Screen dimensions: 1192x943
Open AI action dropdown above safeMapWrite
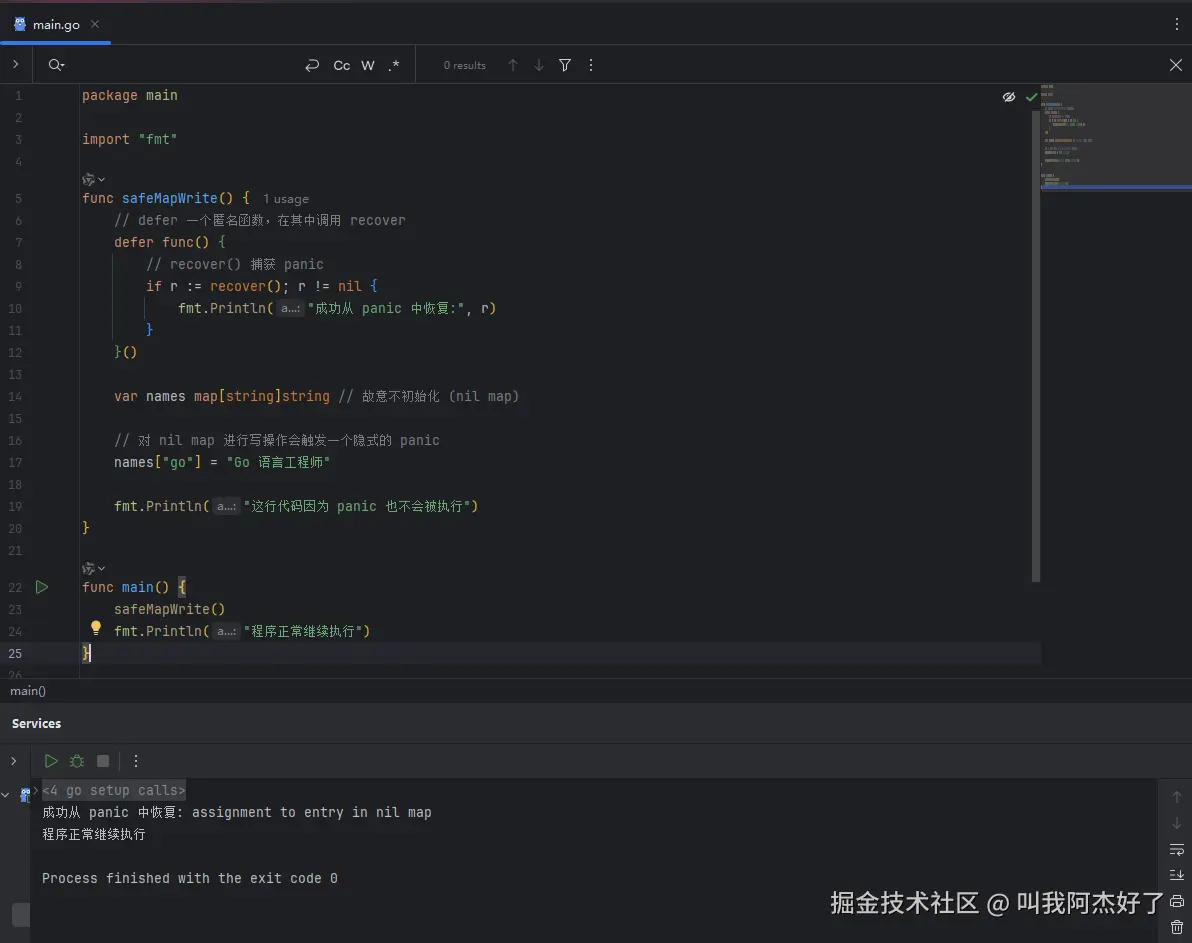[94, 179]
